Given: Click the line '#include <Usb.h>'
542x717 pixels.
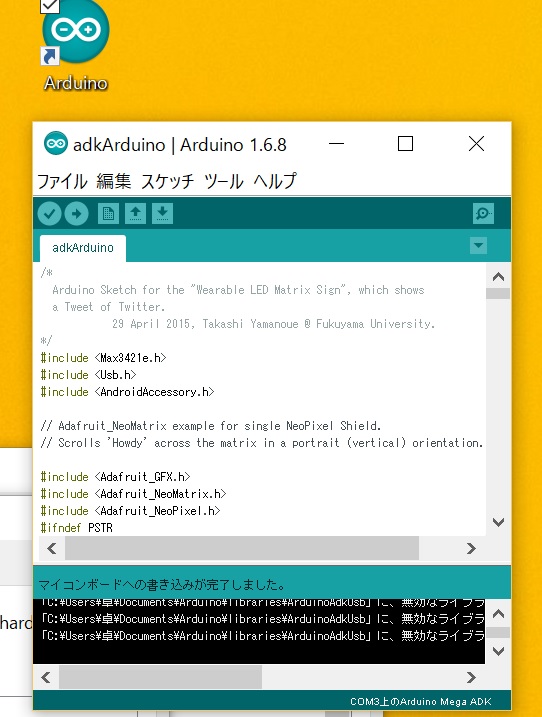Looking at the screenshot, I should pyautogui.click(x=88, y=375).
